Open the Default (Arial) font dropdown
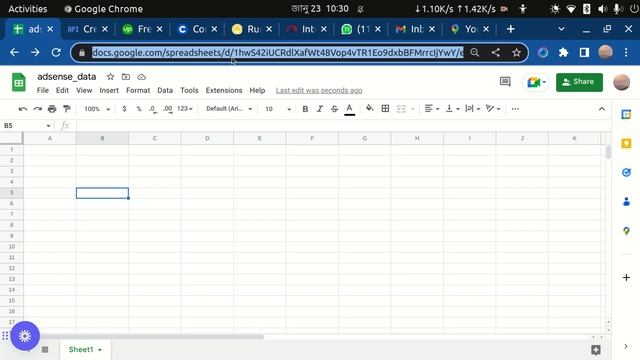This screenshot has width=640, height=360. point(229,109)
